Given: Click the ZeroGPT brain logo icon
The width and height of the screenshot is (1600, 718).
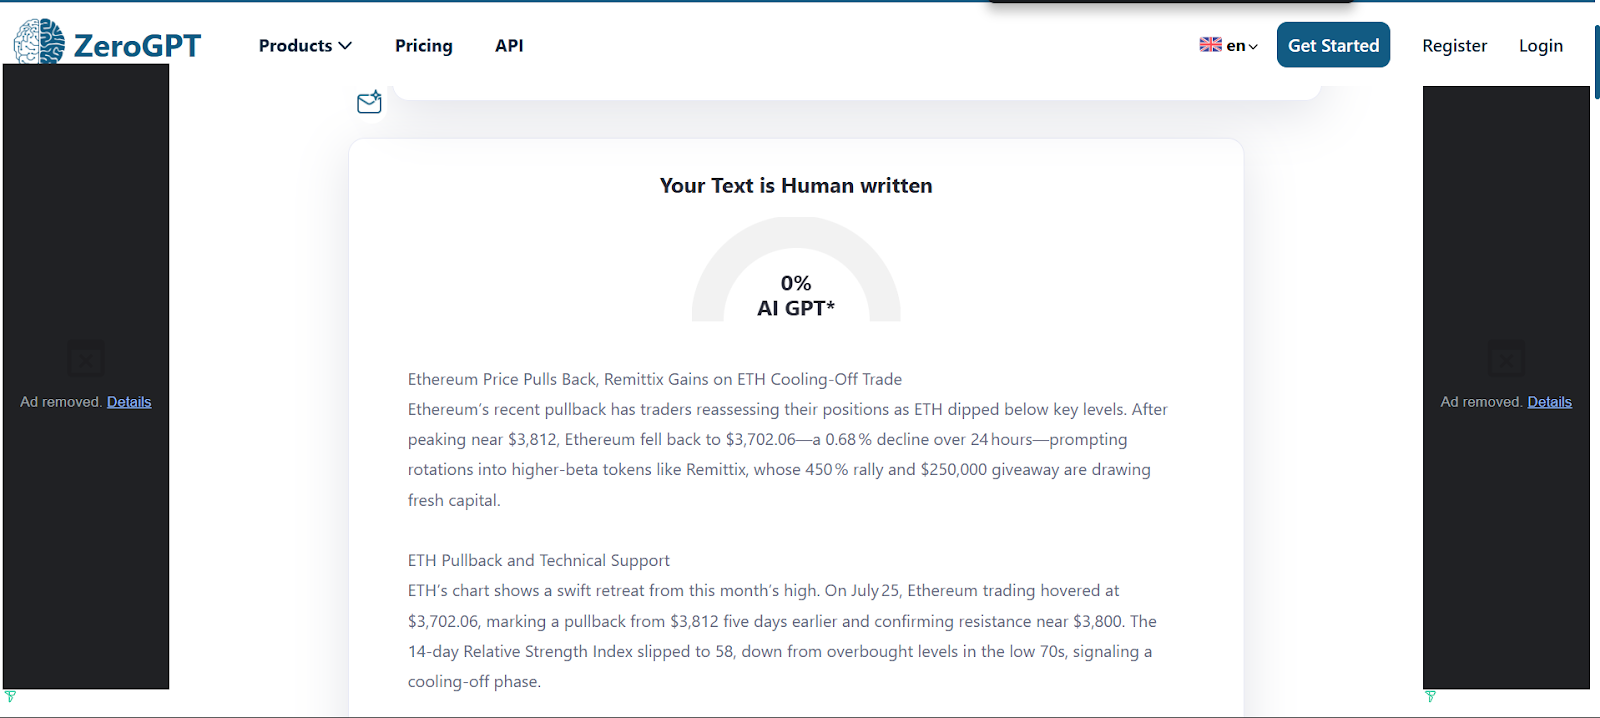Looking at the screenshot, I should coord(39,42).
